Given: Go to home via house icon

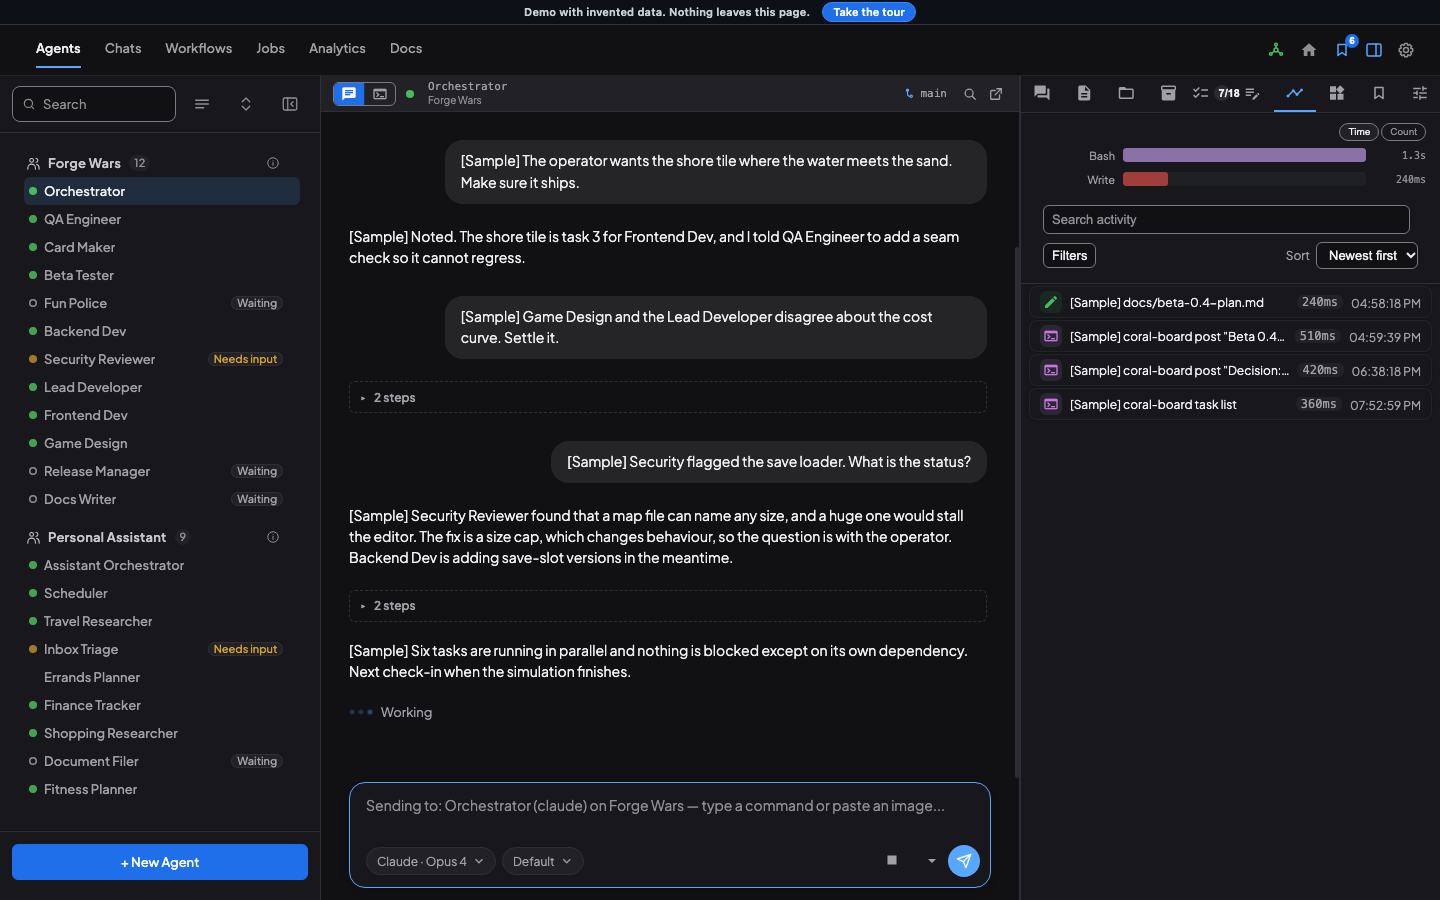Looking at the screenshot, I should [1309, 50].
